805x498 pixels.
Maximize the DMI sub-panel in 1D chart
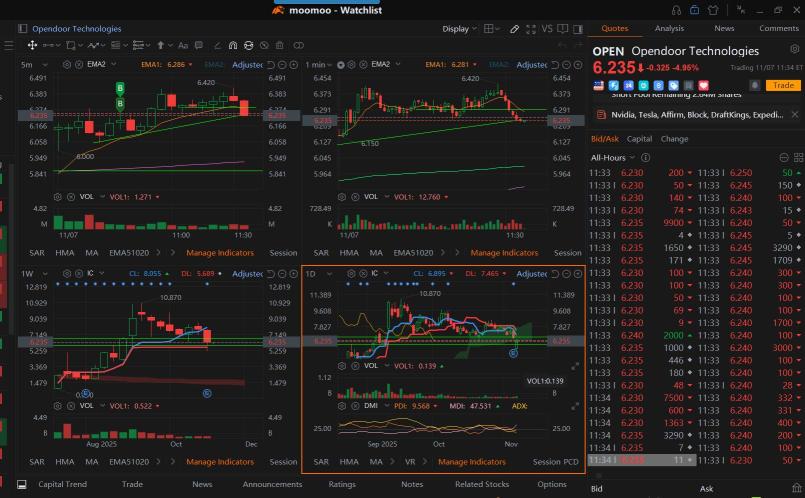coord(576,406)
